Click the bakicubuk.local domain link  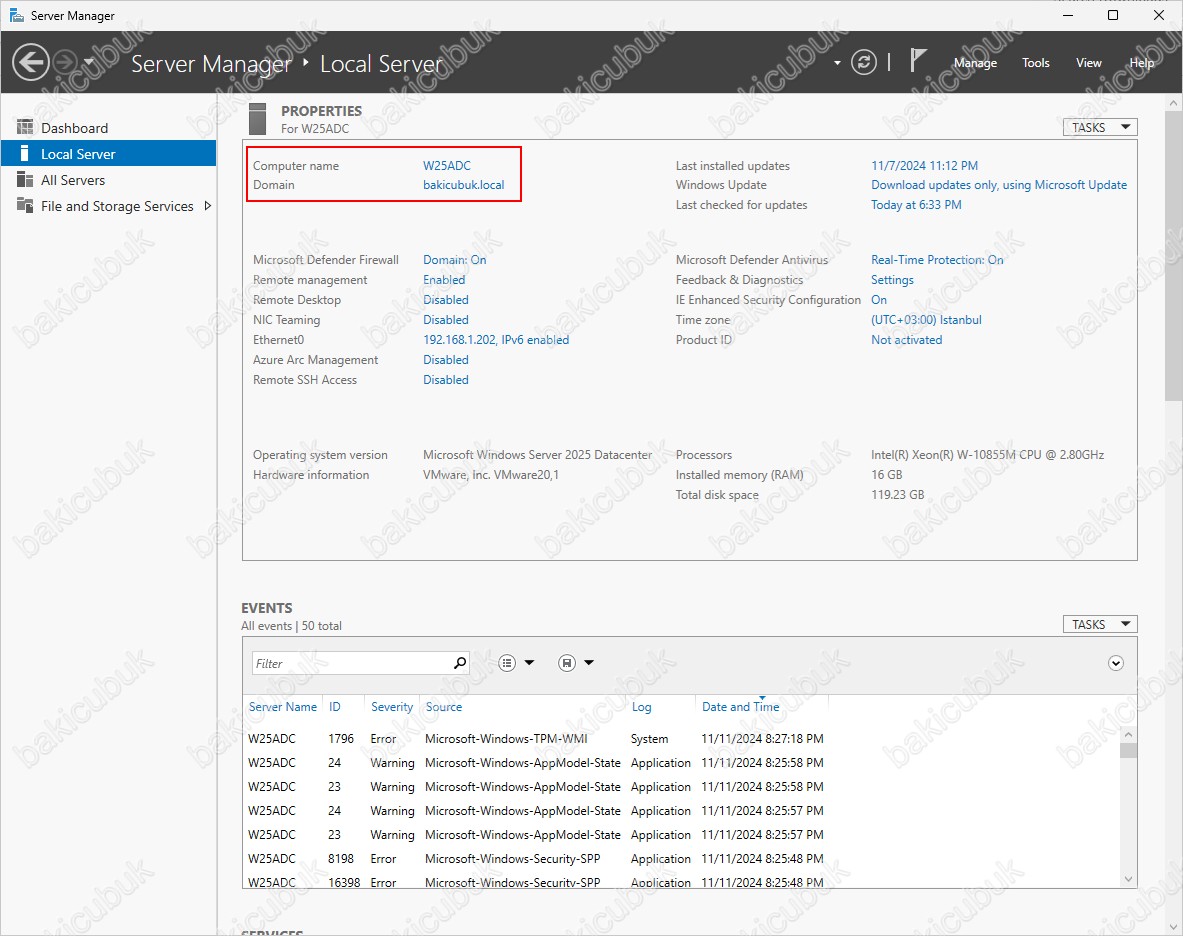click(x=463, y=185)
